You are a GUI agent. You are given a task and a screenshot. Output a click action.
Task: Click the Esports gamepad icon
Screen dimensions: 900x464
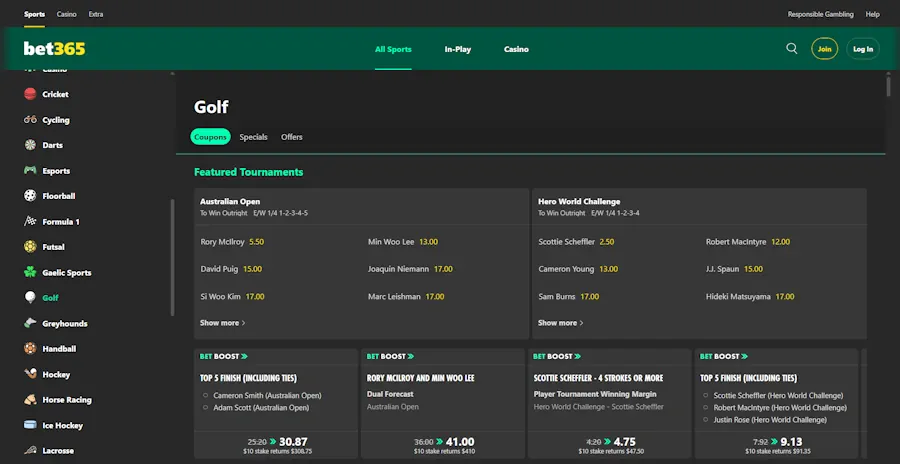click(30, 171)
